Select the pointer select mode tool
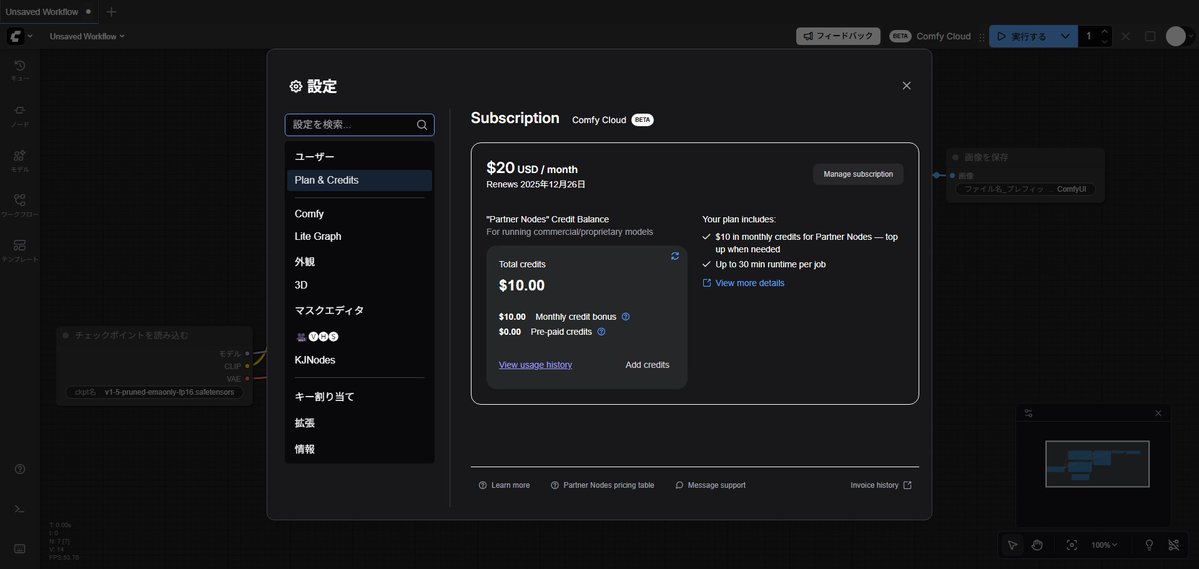The image size is (1199, 569). (x=1012, y=545)
